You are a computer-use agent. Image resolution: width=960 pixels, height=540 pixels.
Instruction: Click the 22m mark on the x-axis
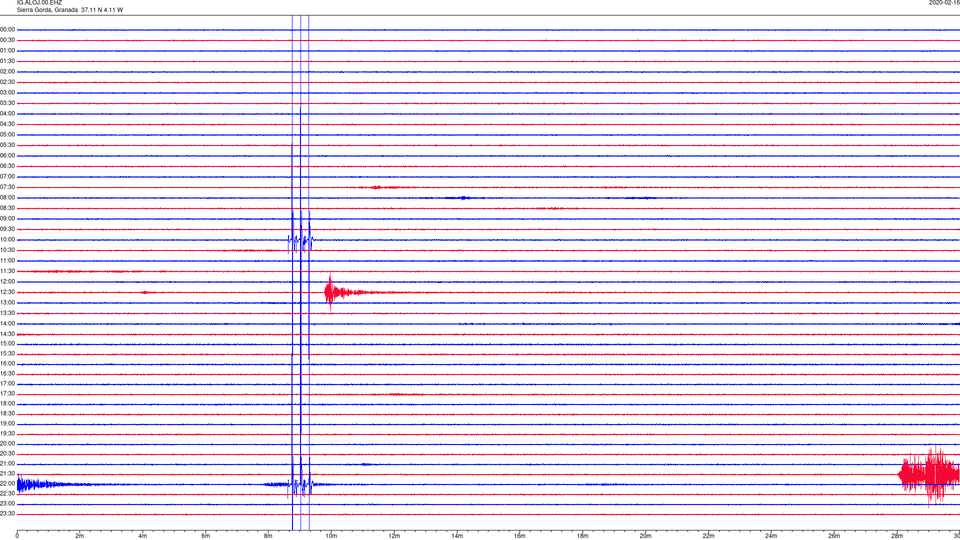[x=708, y=536]
